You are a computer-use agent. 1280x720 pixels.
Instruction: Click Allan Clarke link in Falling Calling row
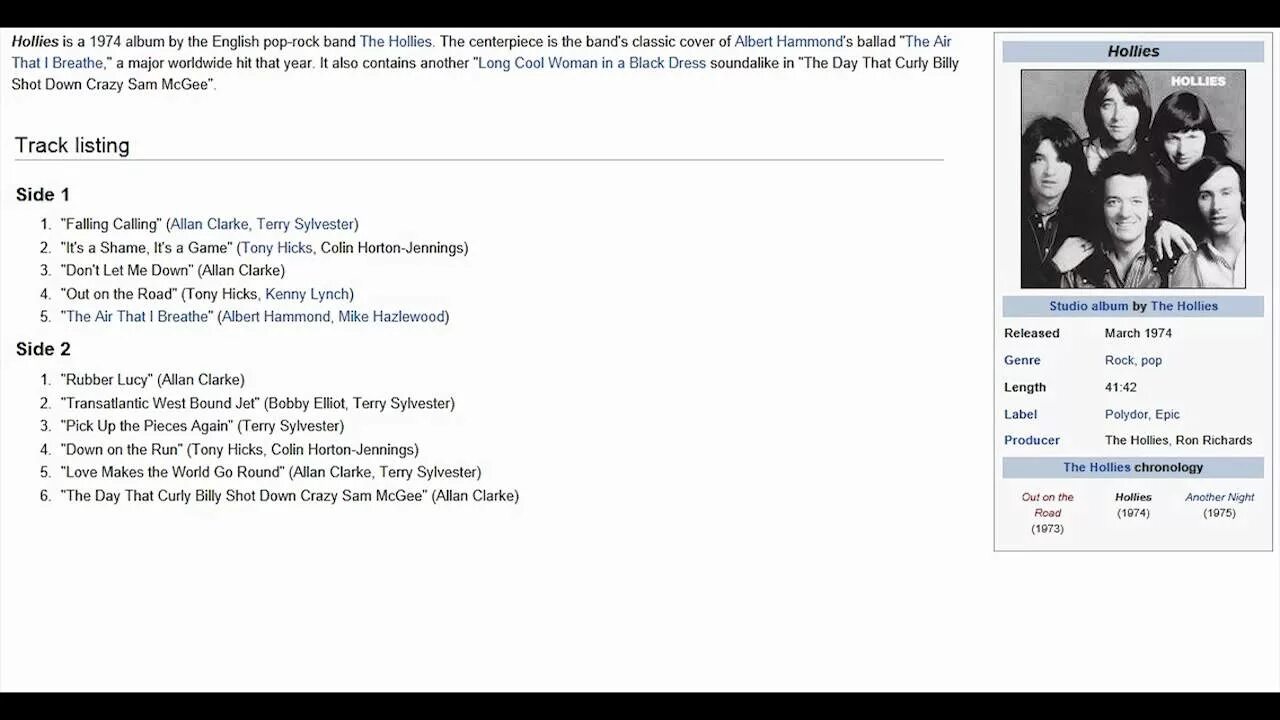[x=209, y=224]
